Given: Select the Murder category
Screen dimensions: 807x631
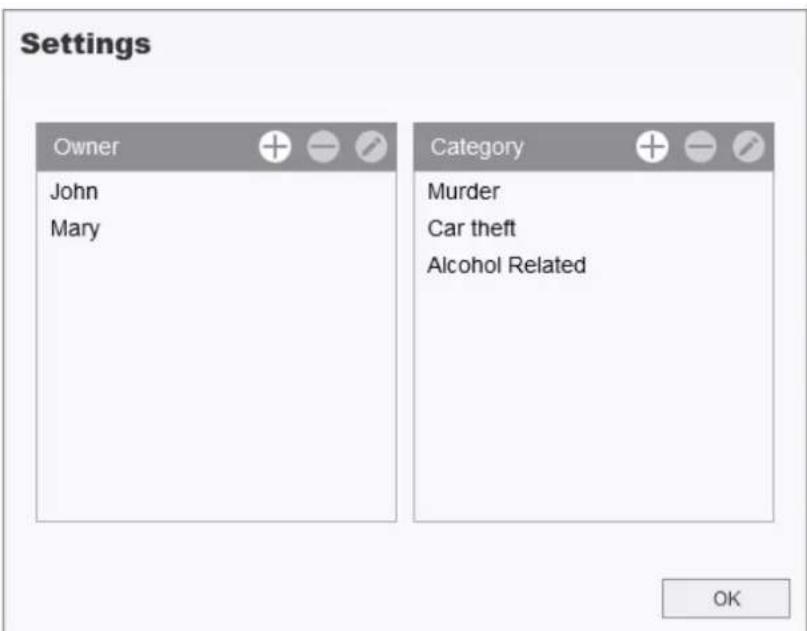Looking at the screenshot, I should 463,192.
